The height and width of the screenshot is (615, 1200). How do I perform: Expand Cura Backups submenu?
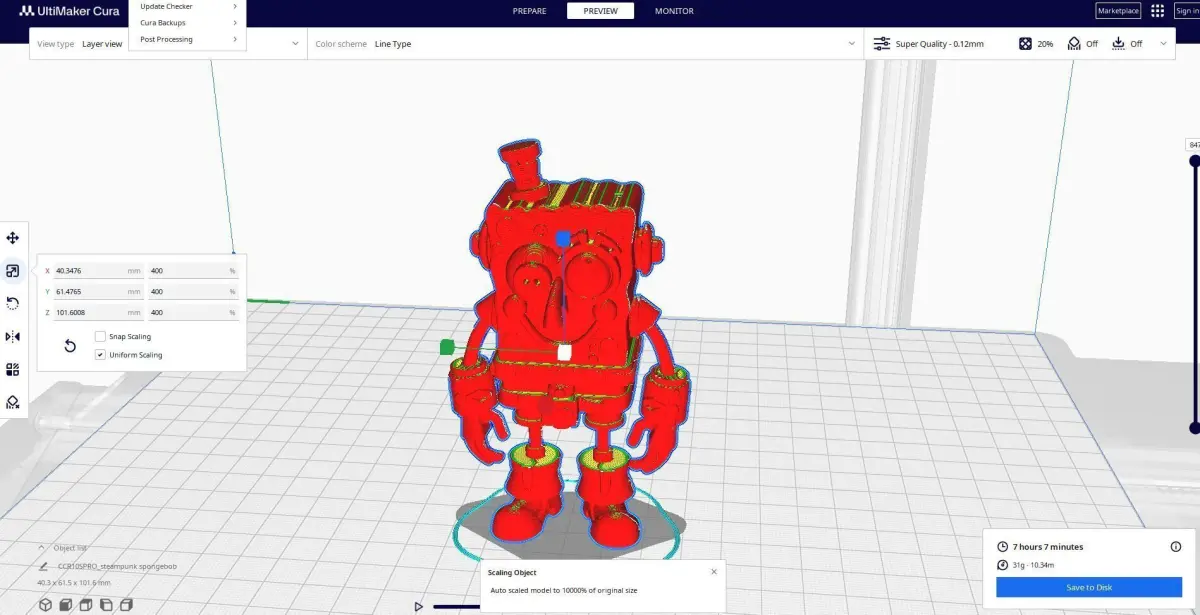click(188, 23)
